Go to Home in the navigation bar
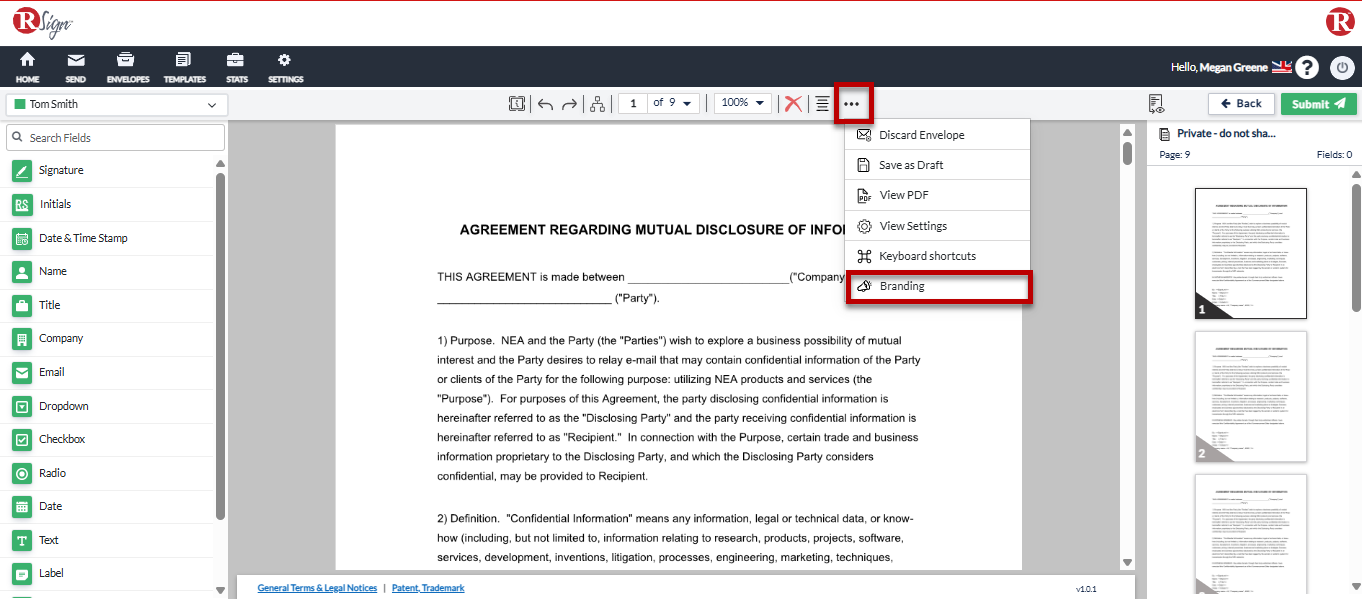Screen dimensions: 1362x599 [x=27, y=67]
